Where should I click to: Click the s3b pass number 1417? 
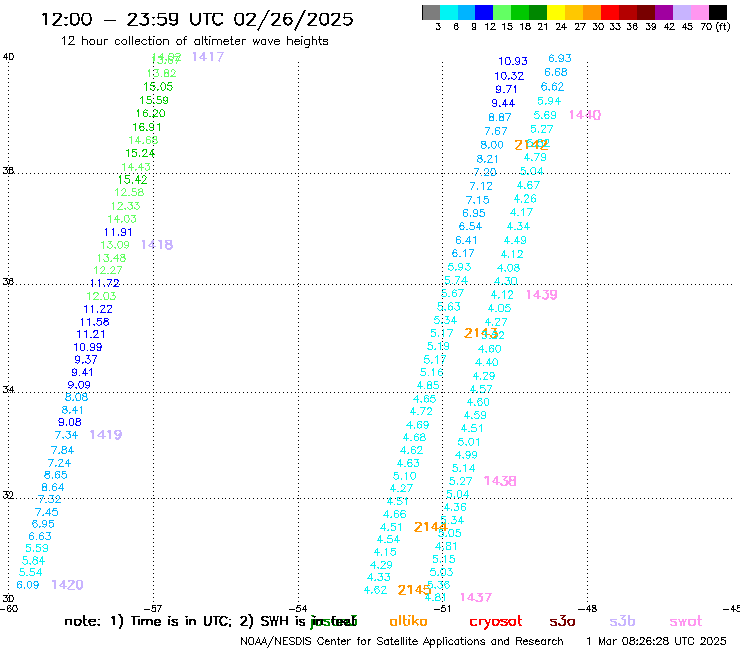point(208,57)
